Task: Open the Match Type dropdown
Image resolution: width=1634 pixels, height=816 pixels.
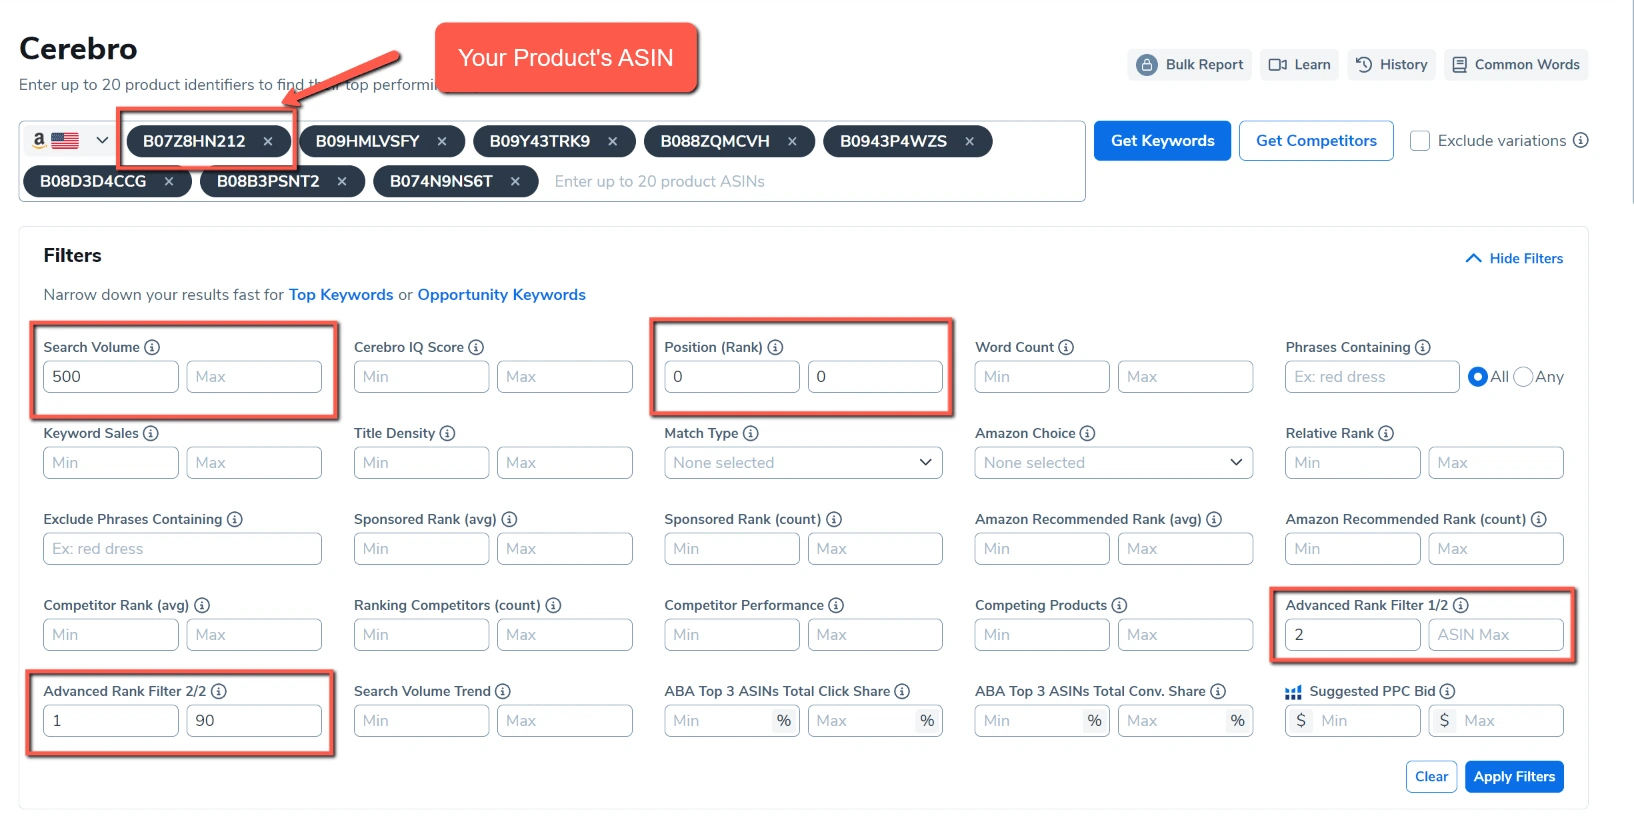Action: click(802, 463)
